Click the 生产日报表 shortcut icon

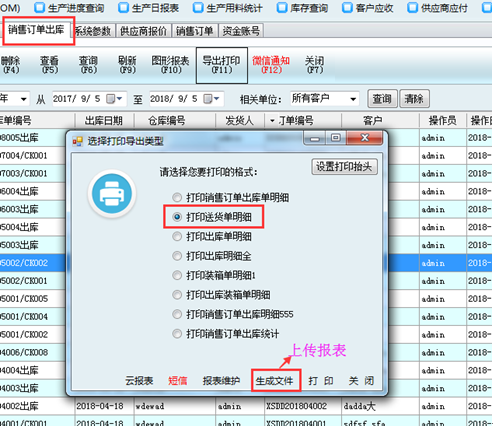tap(124, 7)
